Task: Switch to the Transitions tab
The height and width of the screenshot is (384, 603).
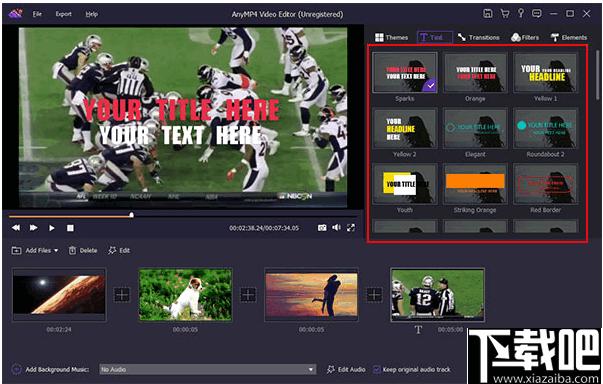Action: point(479,37)
